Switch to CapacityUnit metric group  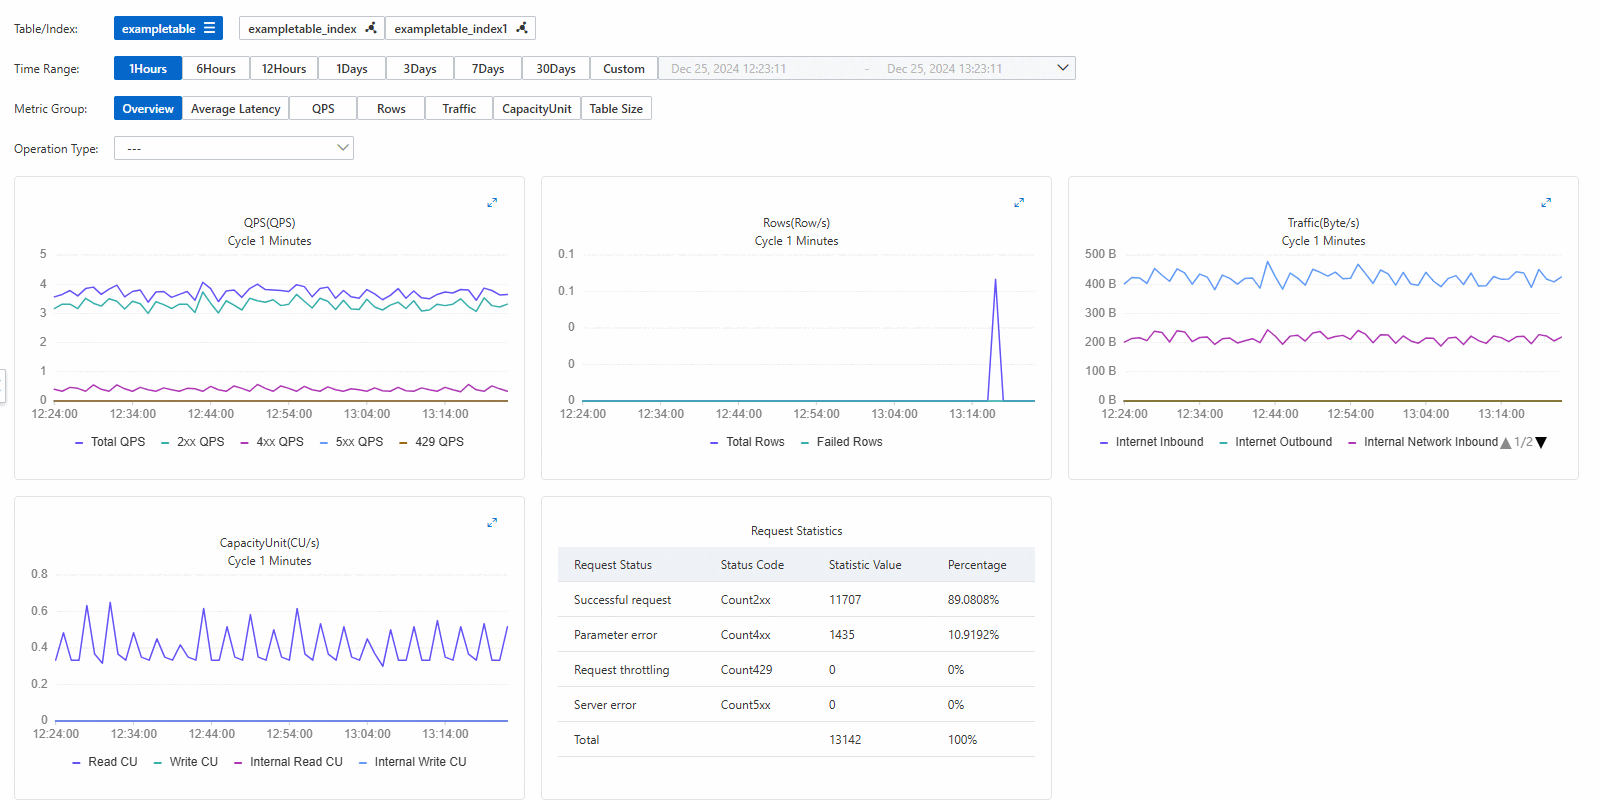pyautogui.click(x=537, y=108)
